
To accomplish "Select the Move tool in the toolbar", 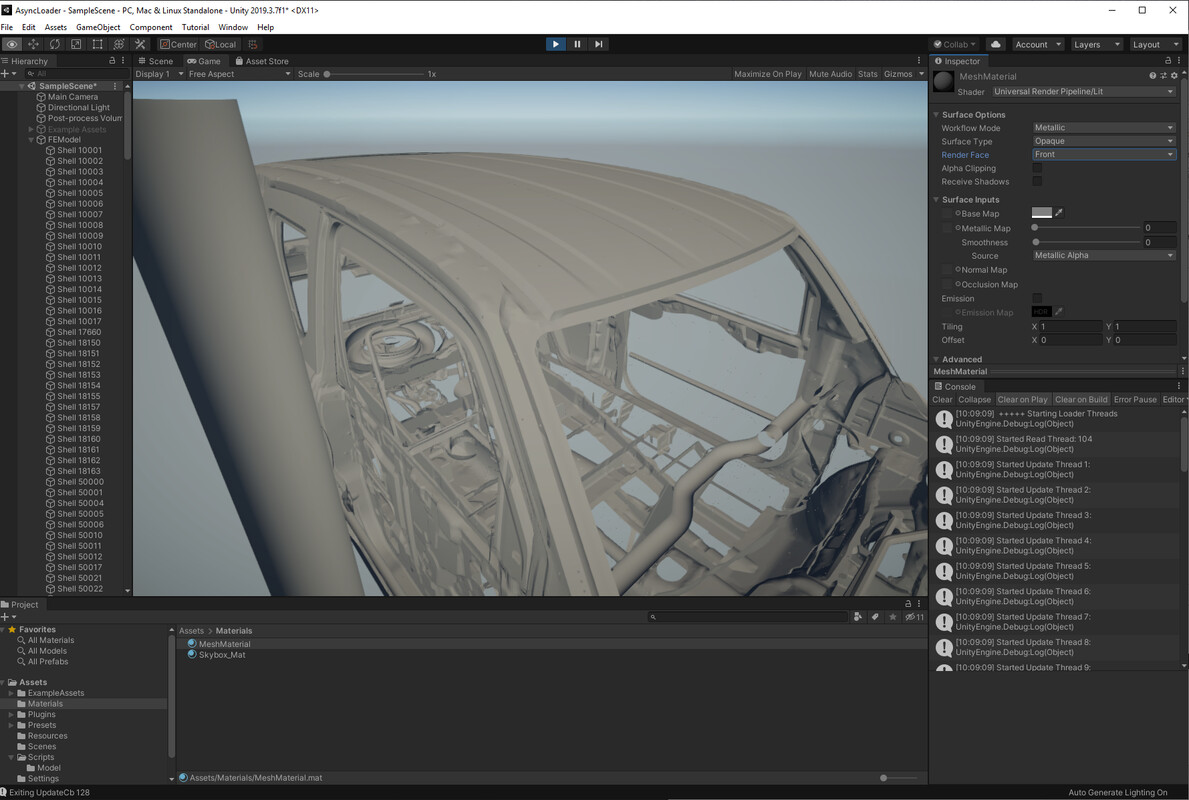I will pyautogui.click(x=33, y=44).
